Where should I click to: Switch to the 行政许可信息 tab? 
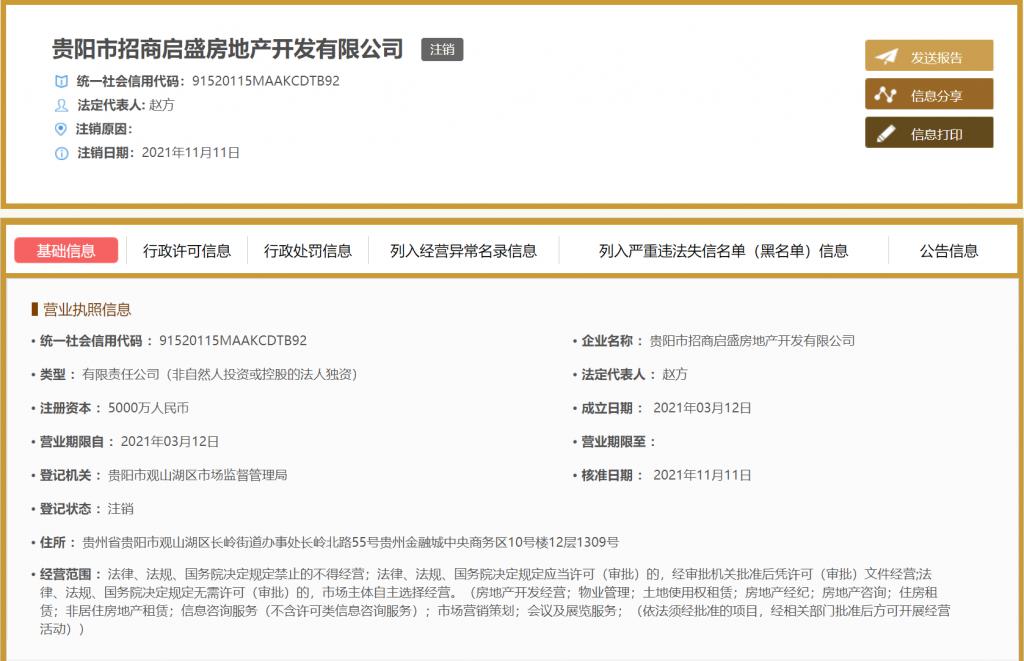tap(187, 251)
